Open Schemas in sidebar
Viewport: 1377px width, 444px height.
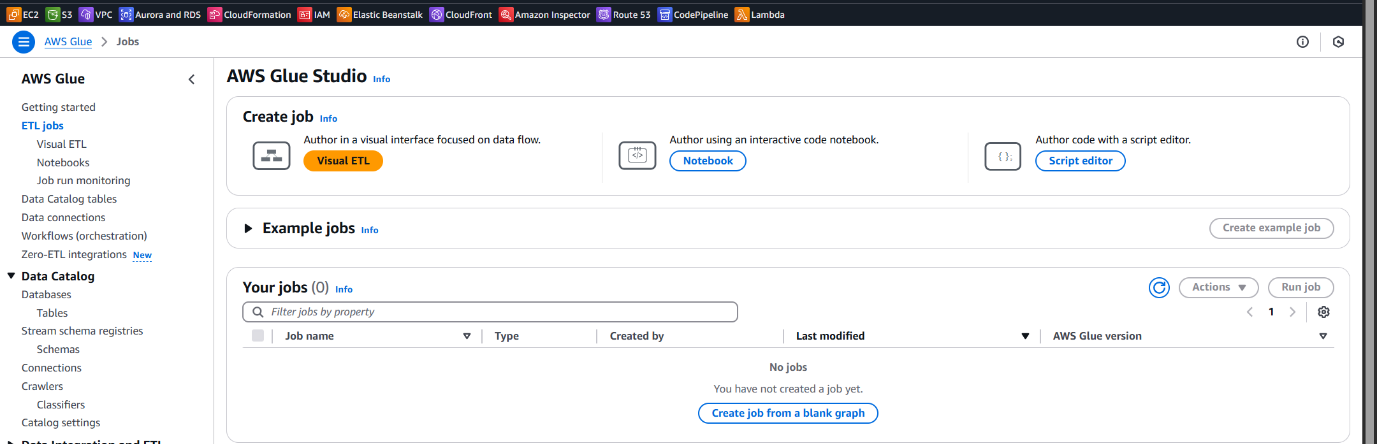click(58, 350)
